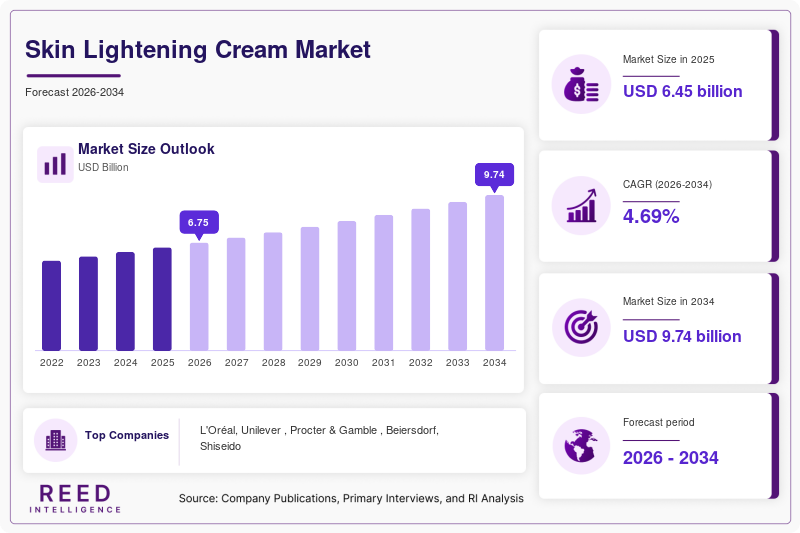Click the building icon beside Top Companies
This screenshot has width=800, height=533.
click(x=56, y=440)
